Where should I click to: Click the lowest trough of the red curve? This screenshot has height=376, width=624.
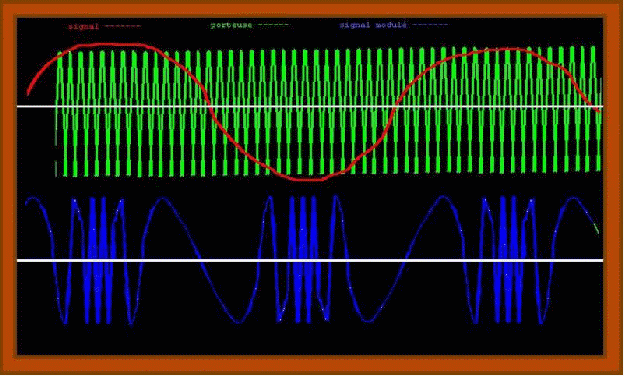point(306,179)
